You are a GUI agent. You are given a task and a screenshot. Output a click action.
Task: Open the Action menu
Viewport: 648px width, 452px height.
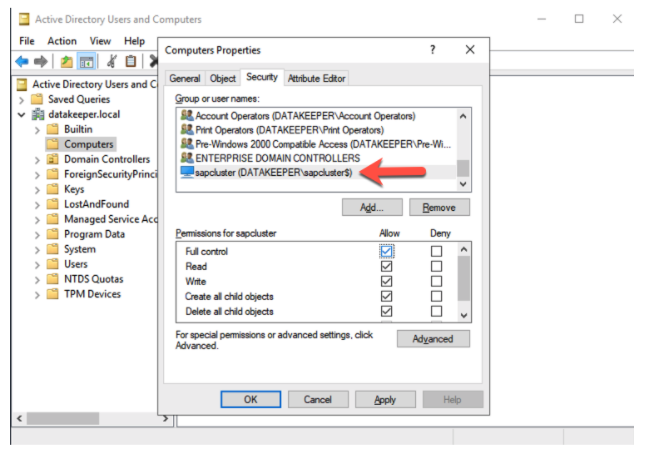[62, 41]
